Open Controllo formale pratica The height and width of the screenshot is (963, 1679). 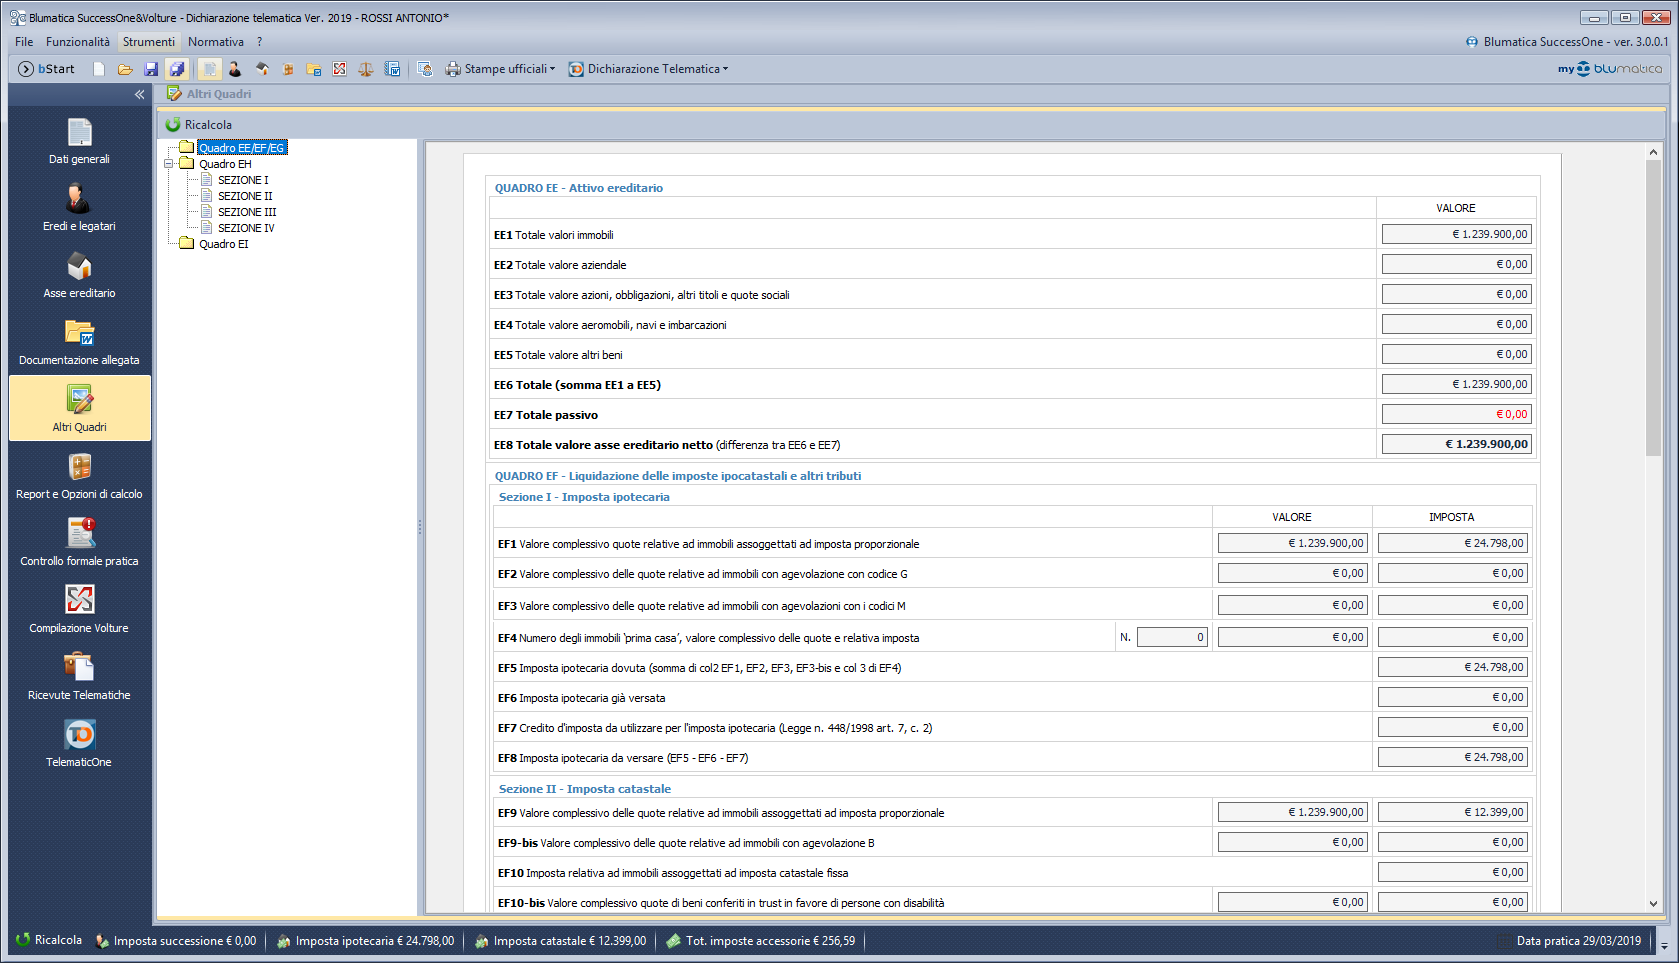coord(79,543)
